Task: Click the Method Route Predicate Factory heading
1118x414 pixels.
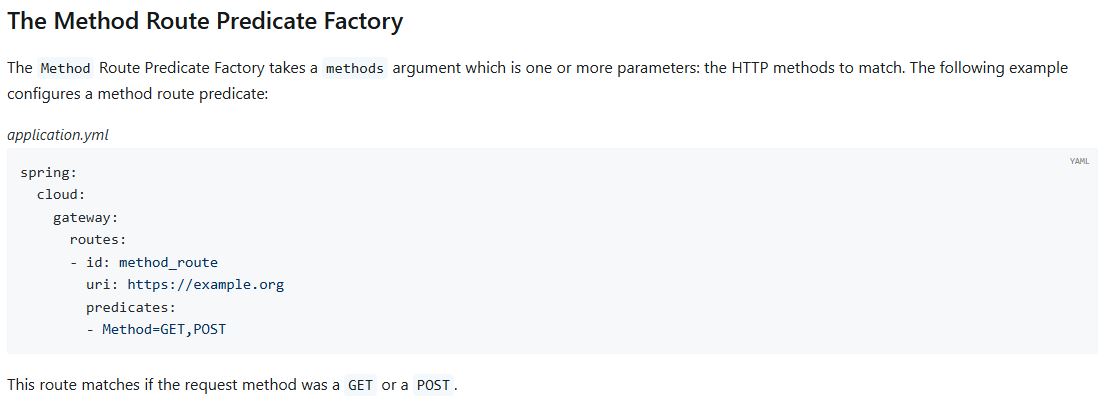Action: click(x=205, y=21)
